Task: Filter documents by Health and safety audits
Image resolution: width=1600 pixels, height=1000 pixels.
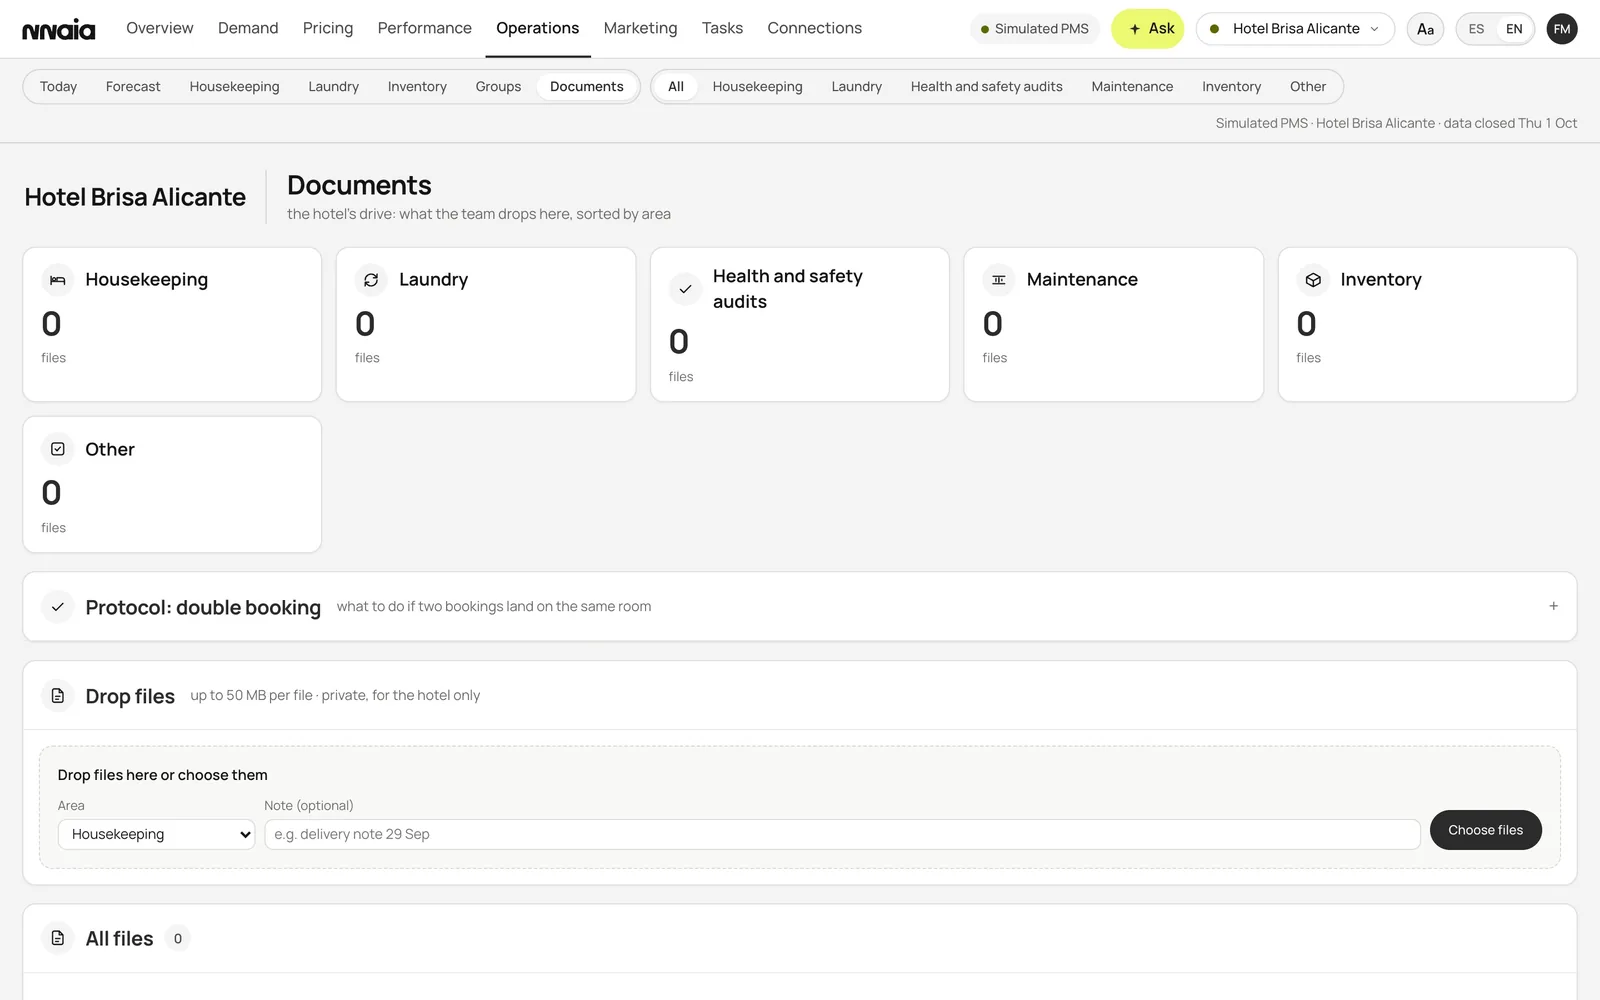Action: pos(986,87)
